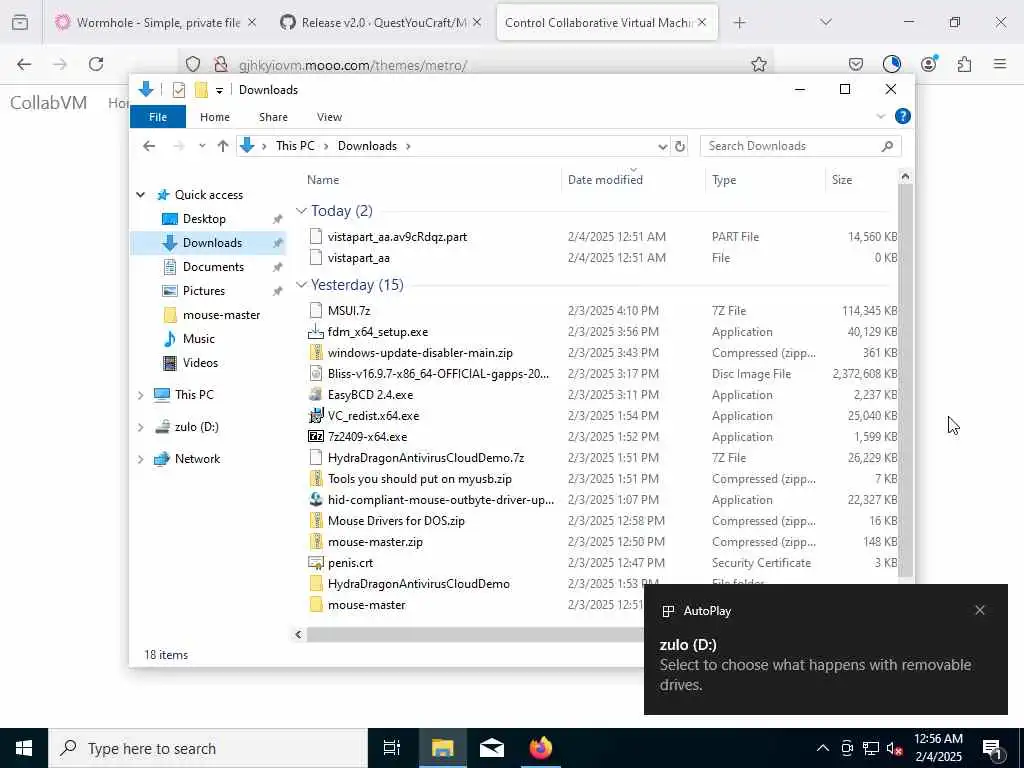Viewport: 1024px width, 768px height.
Task: Expand This PC in navigation pane
Action: coord(140,394)
